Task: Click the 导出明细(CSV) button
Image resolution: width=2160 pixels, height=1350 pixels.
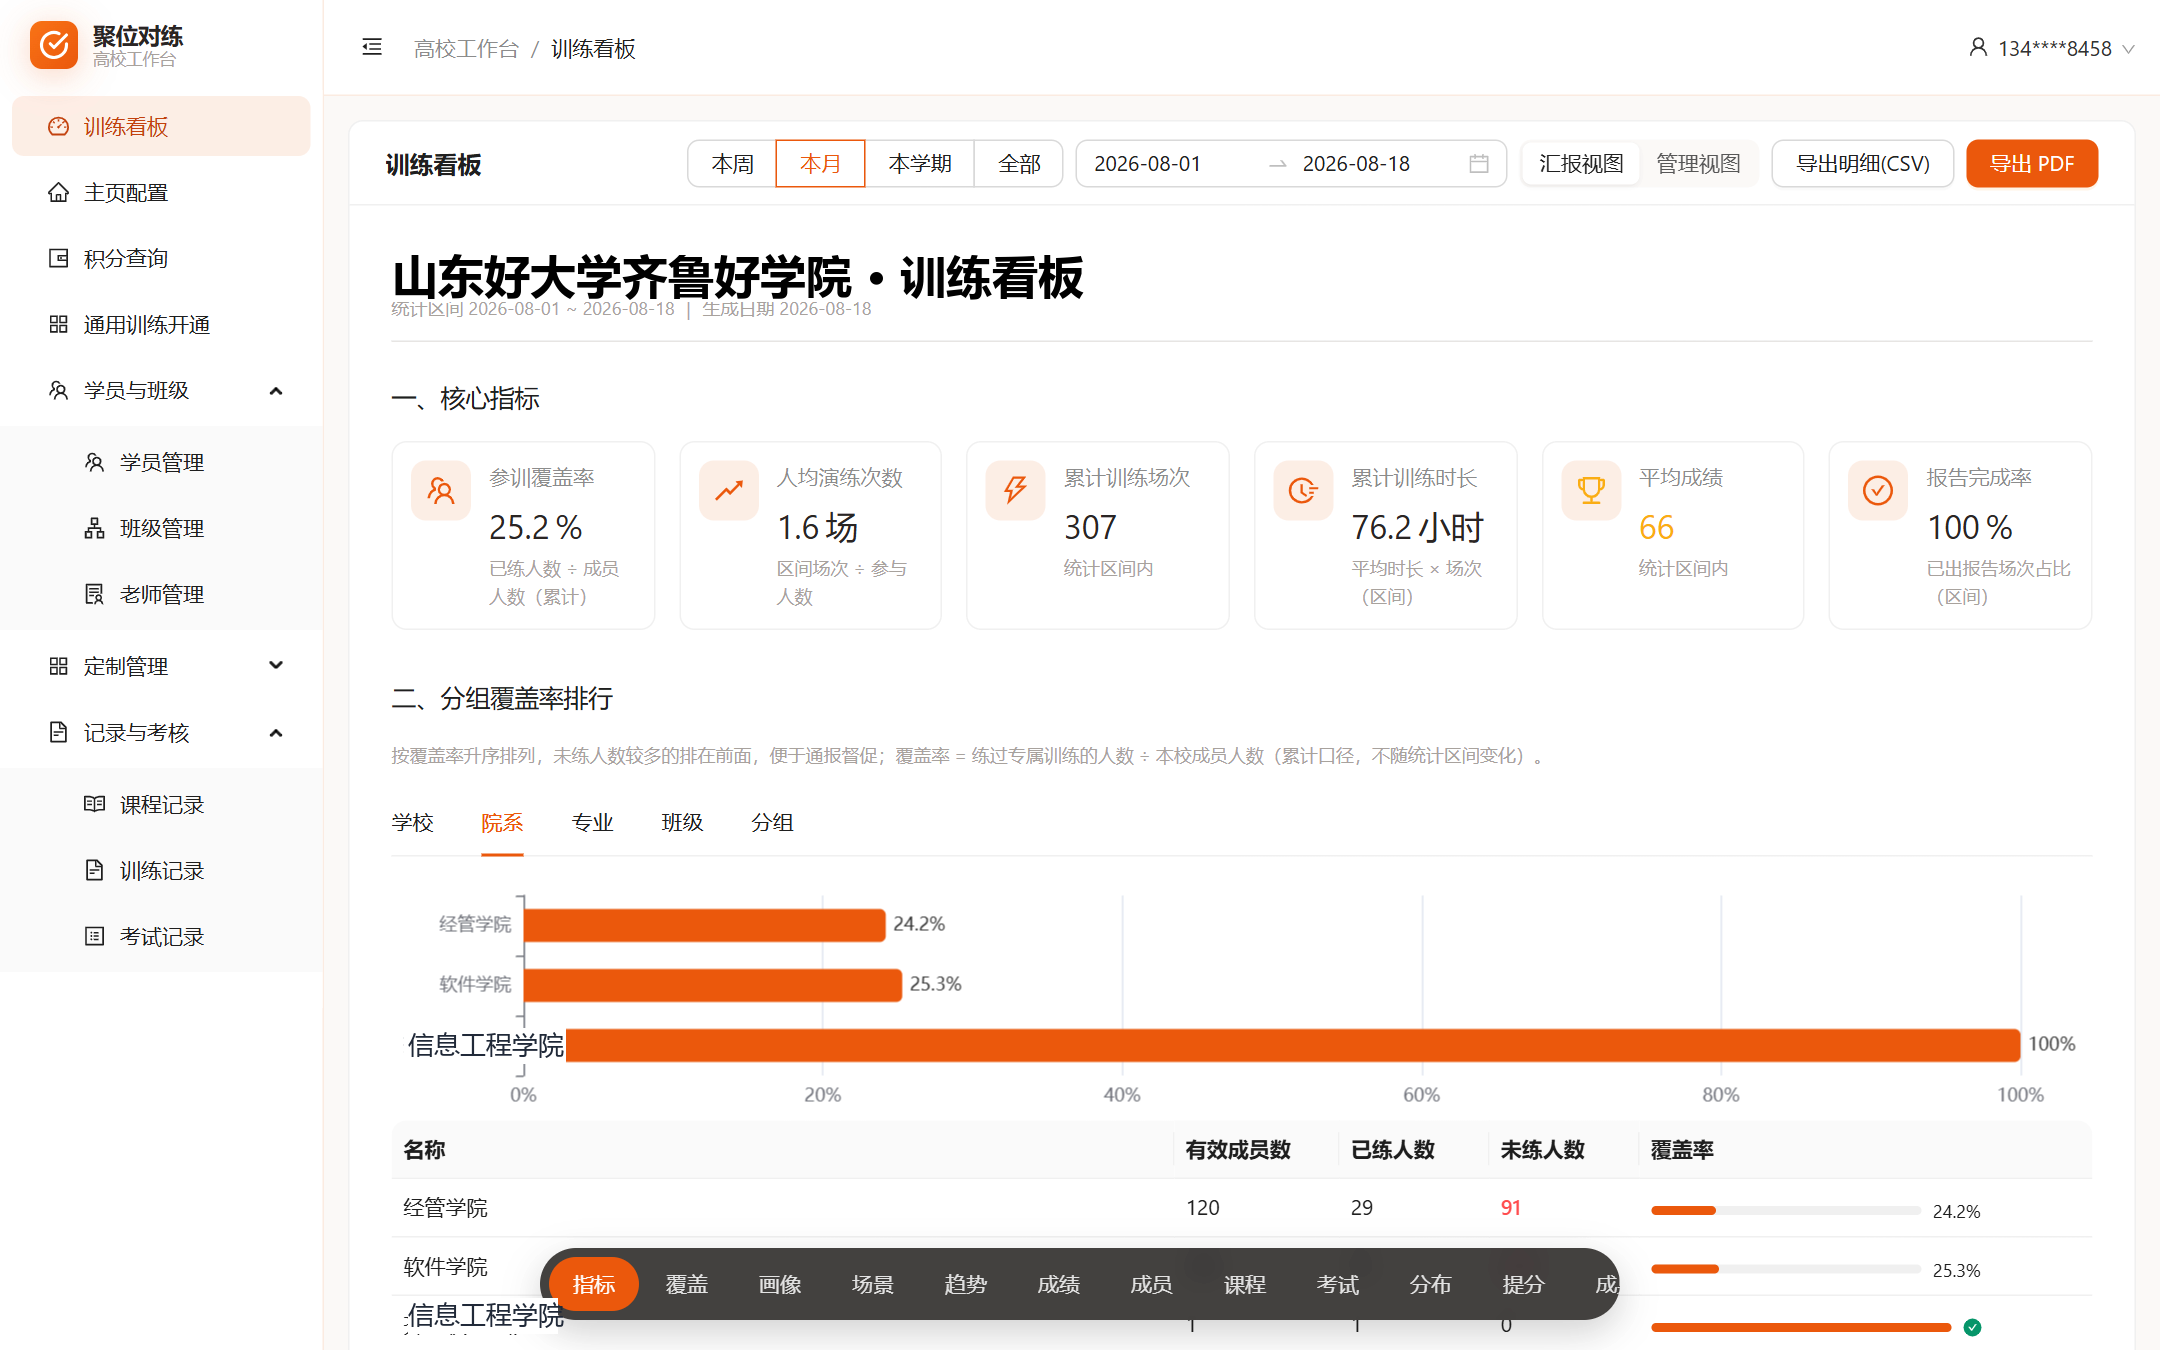Action: [x=1862, y=164]
